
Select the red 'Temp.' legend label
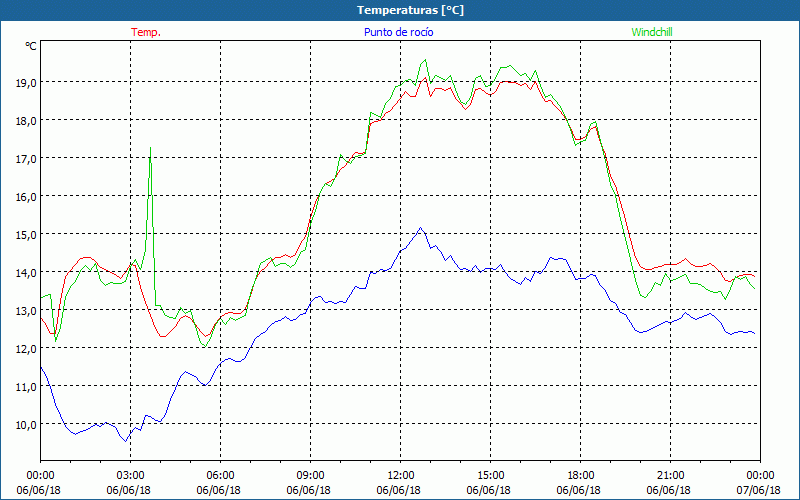click(146, 32)
